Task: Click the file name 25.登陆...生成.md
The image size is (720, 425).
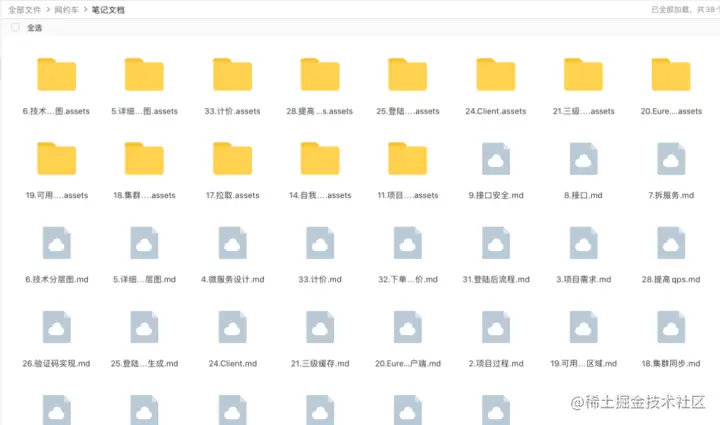Action: pos(144,363)
